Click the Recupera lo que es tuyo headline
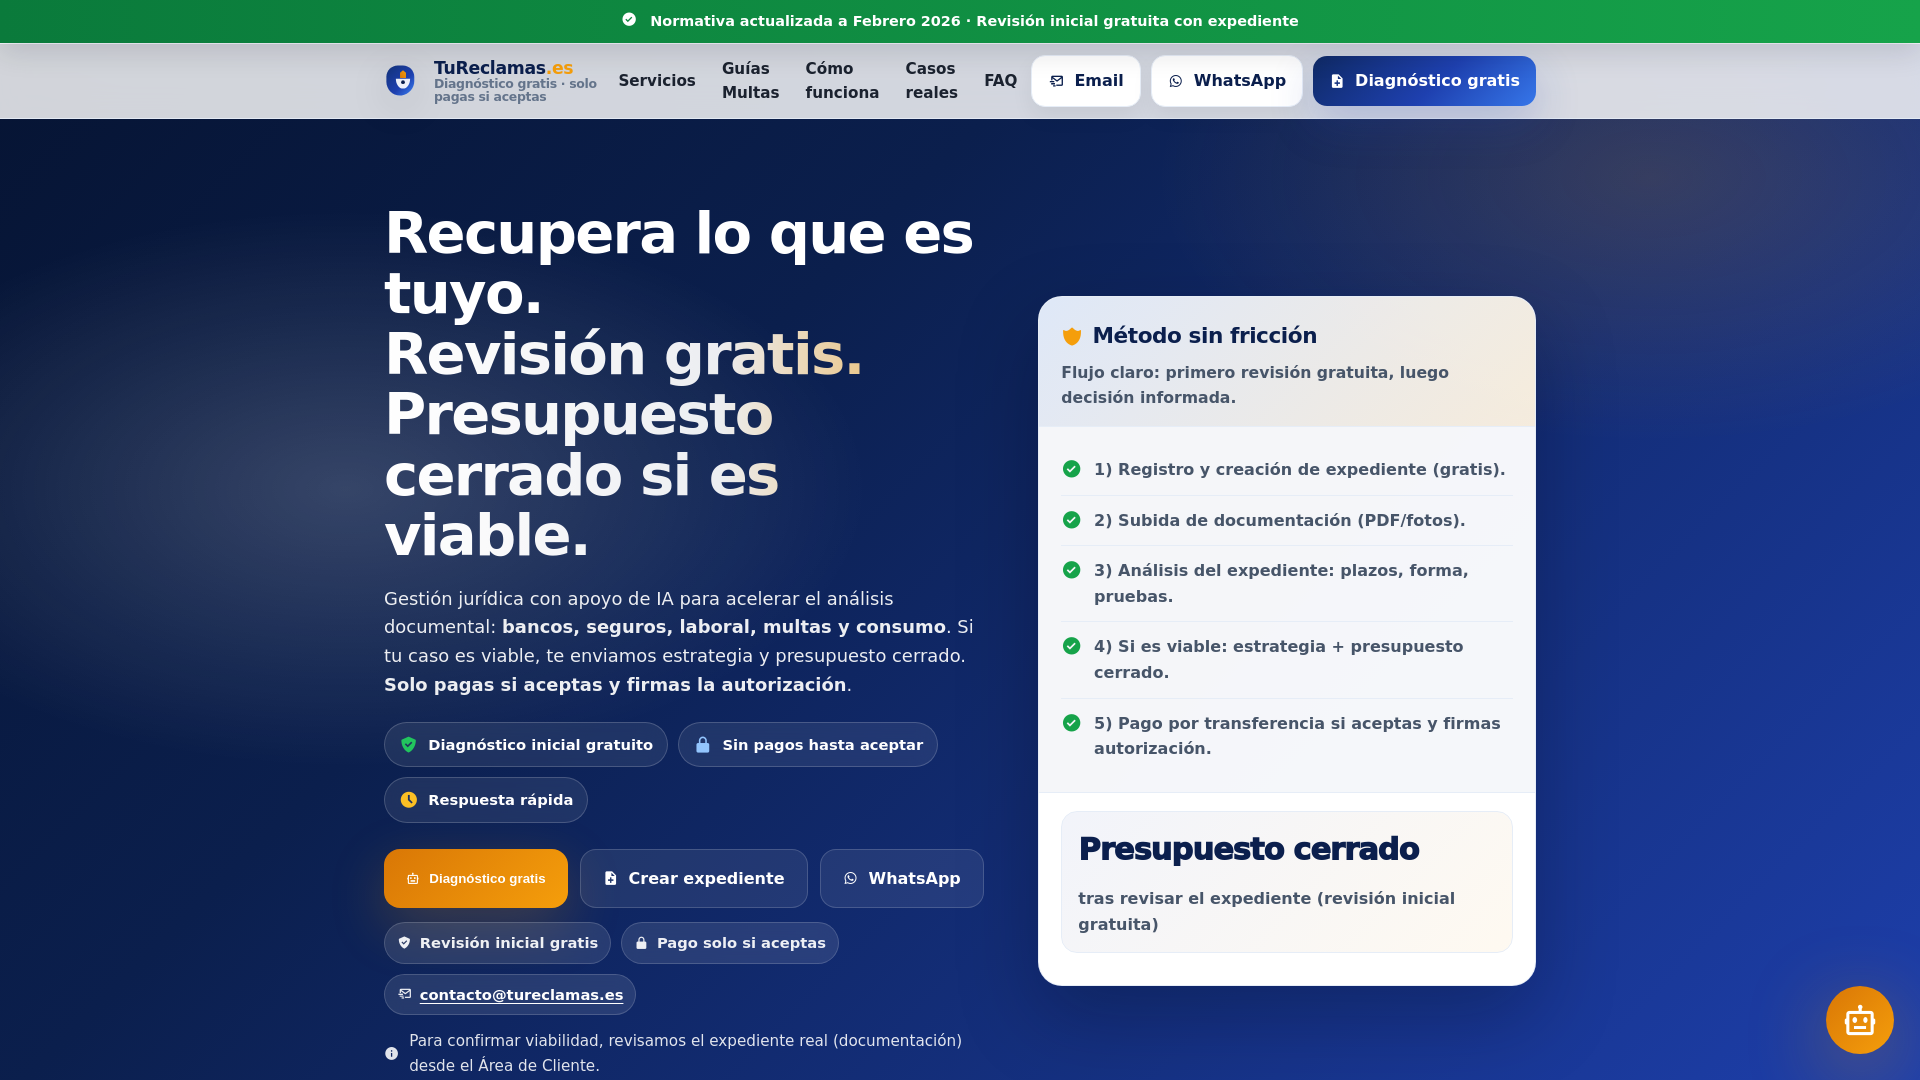 coord(679,263)
